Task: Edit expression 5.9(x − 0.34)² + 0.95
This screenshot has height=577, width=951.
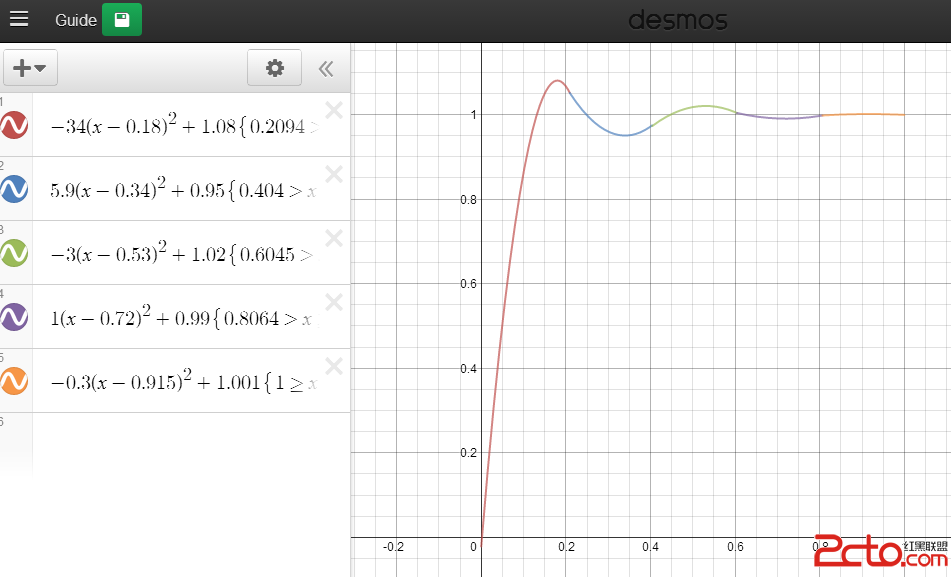Action: point(184,189)
